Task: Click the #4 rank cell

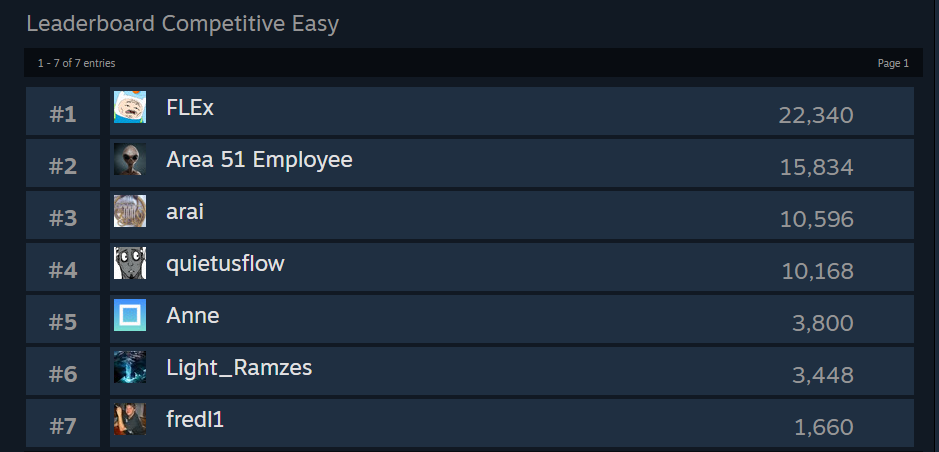Action: 63,271
